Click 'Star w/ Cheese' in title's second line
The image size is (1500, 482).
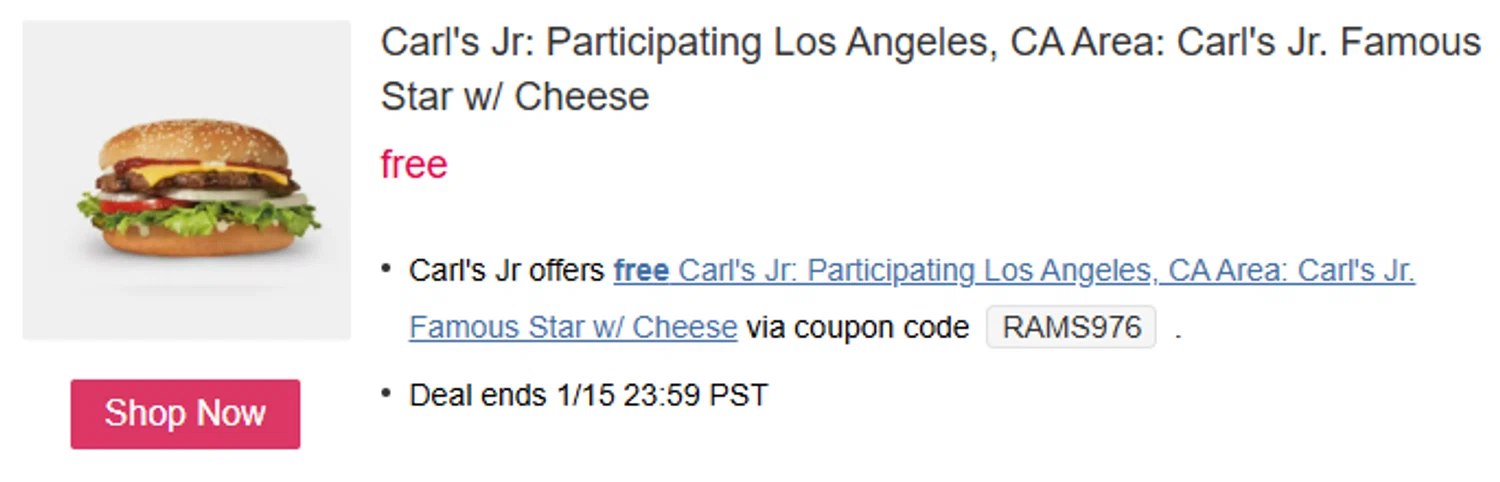tap(514, 97)
